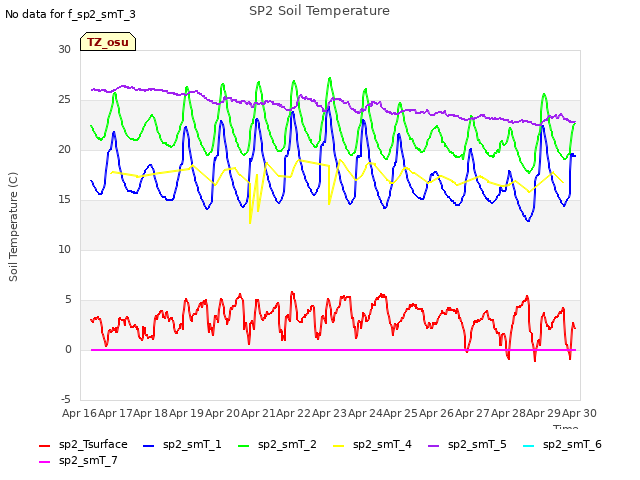Click the Apr 25 x-axis tick label
The height and width of the screenshot is (480, 640).
[400, 413]
